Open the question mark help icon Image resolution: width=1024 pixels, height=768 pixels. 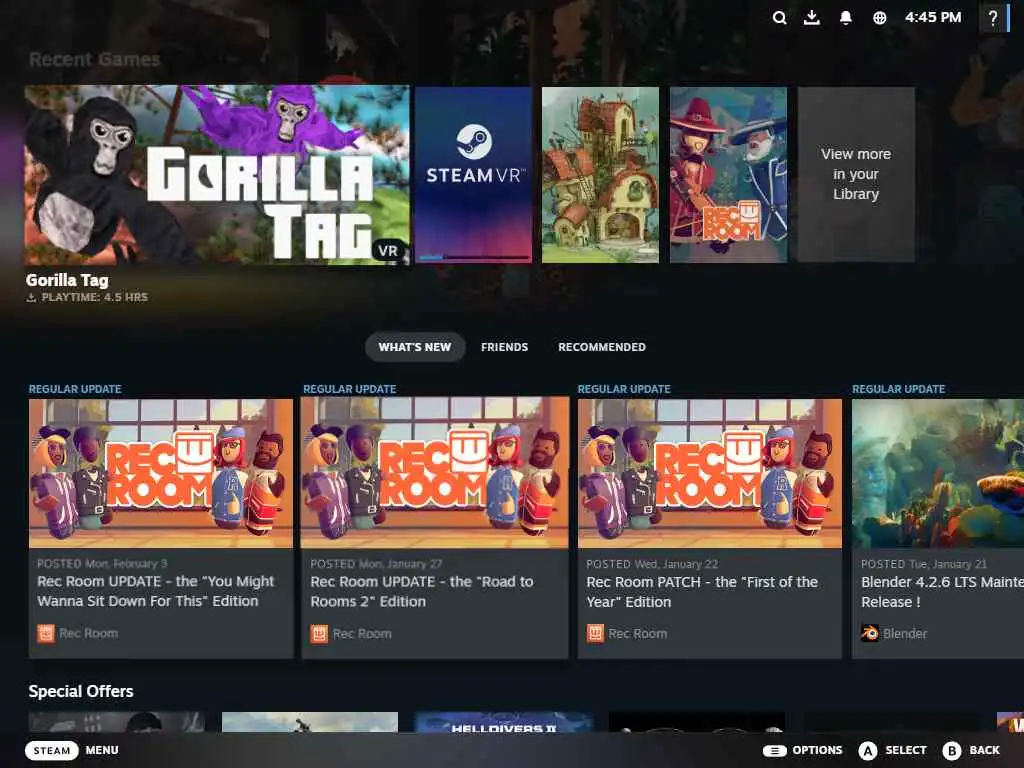click(993, 18)
